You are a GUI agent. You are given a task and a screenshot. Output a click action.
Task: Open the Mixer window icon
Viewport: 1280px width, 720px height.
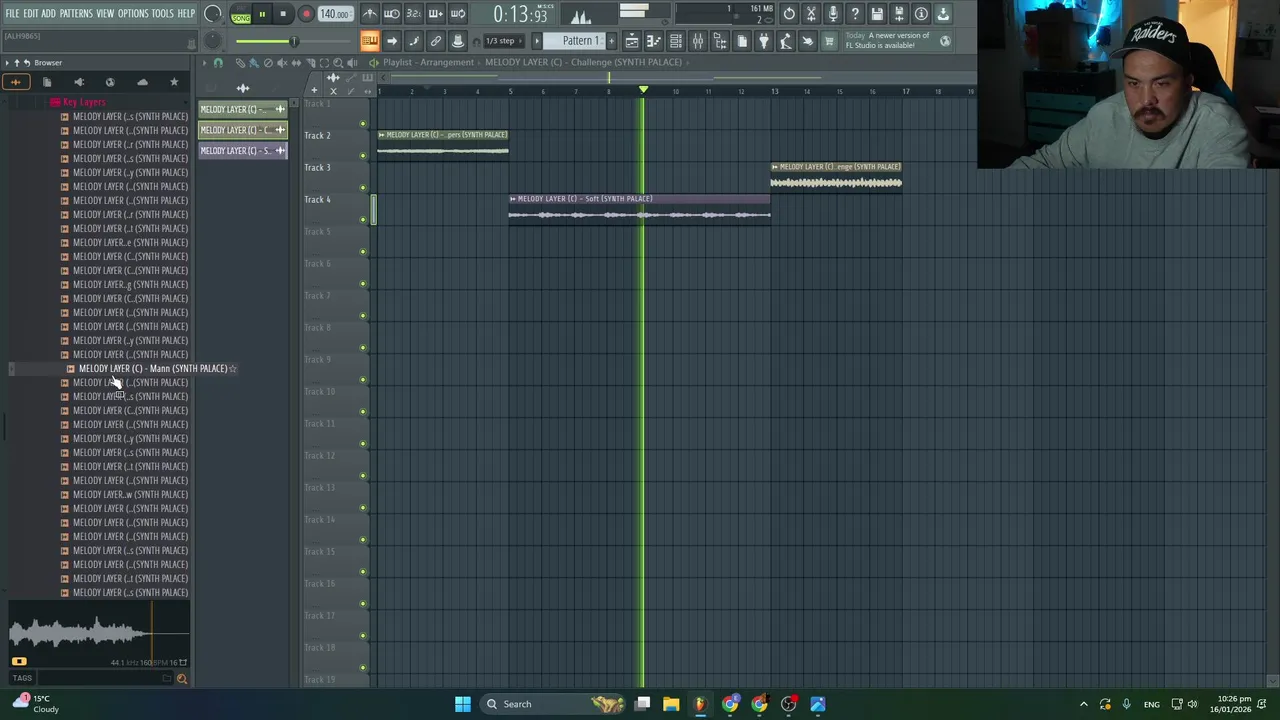(698, 41)
